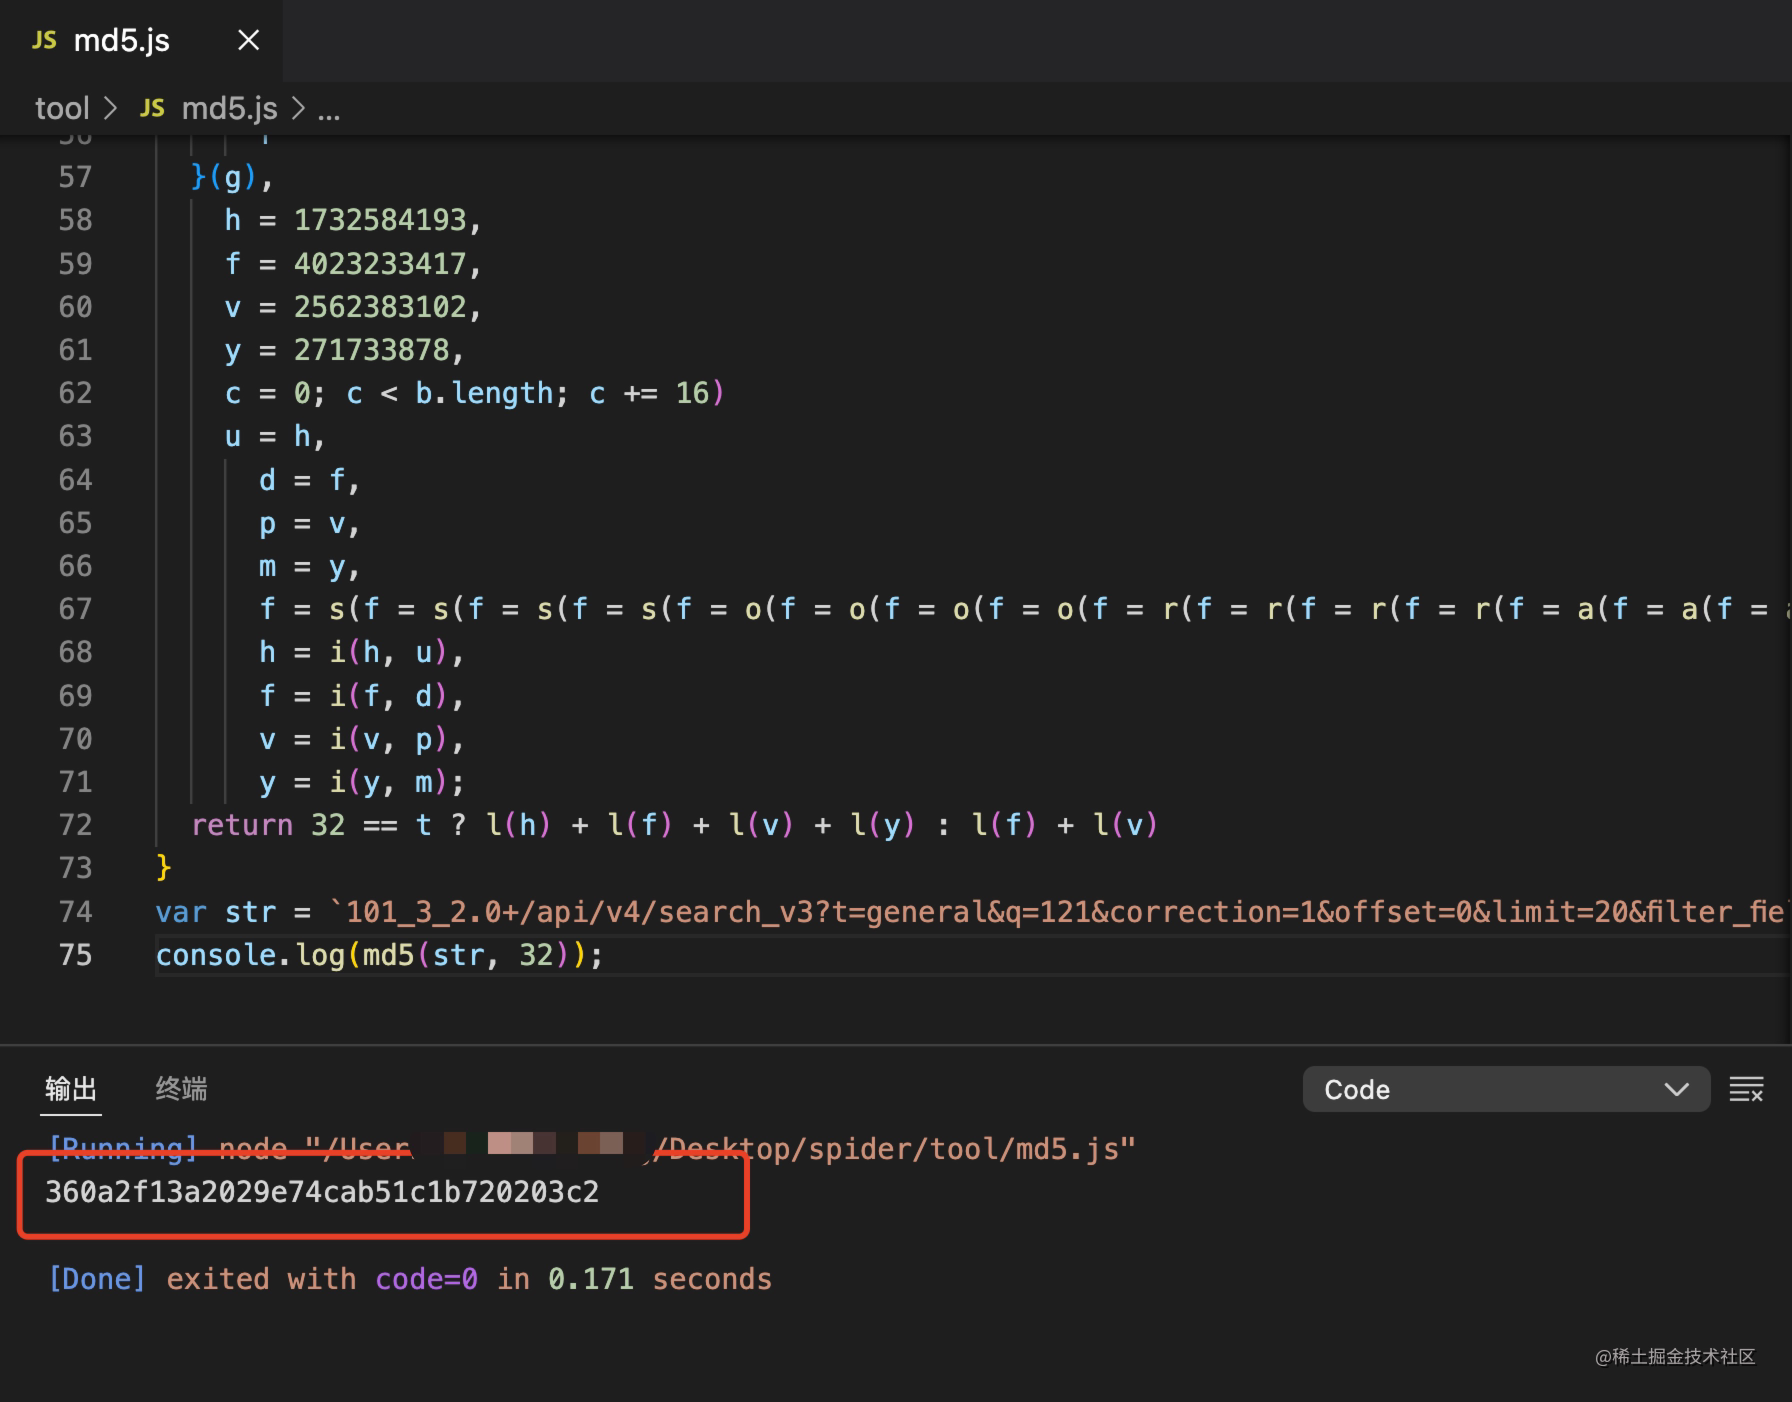Click line number 75 in the gutter

point(75,955)
